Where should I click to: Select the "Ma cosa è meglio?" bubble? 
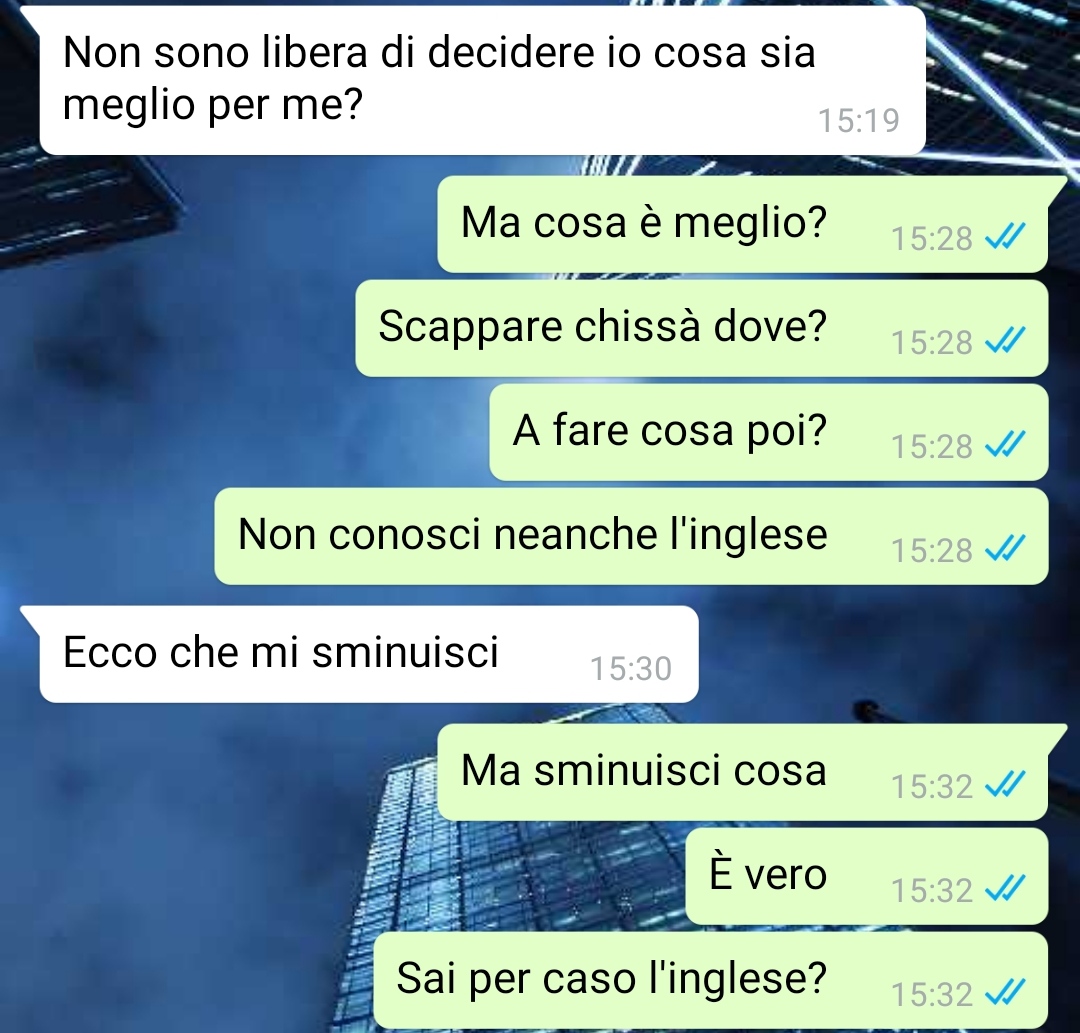[743, 224]
